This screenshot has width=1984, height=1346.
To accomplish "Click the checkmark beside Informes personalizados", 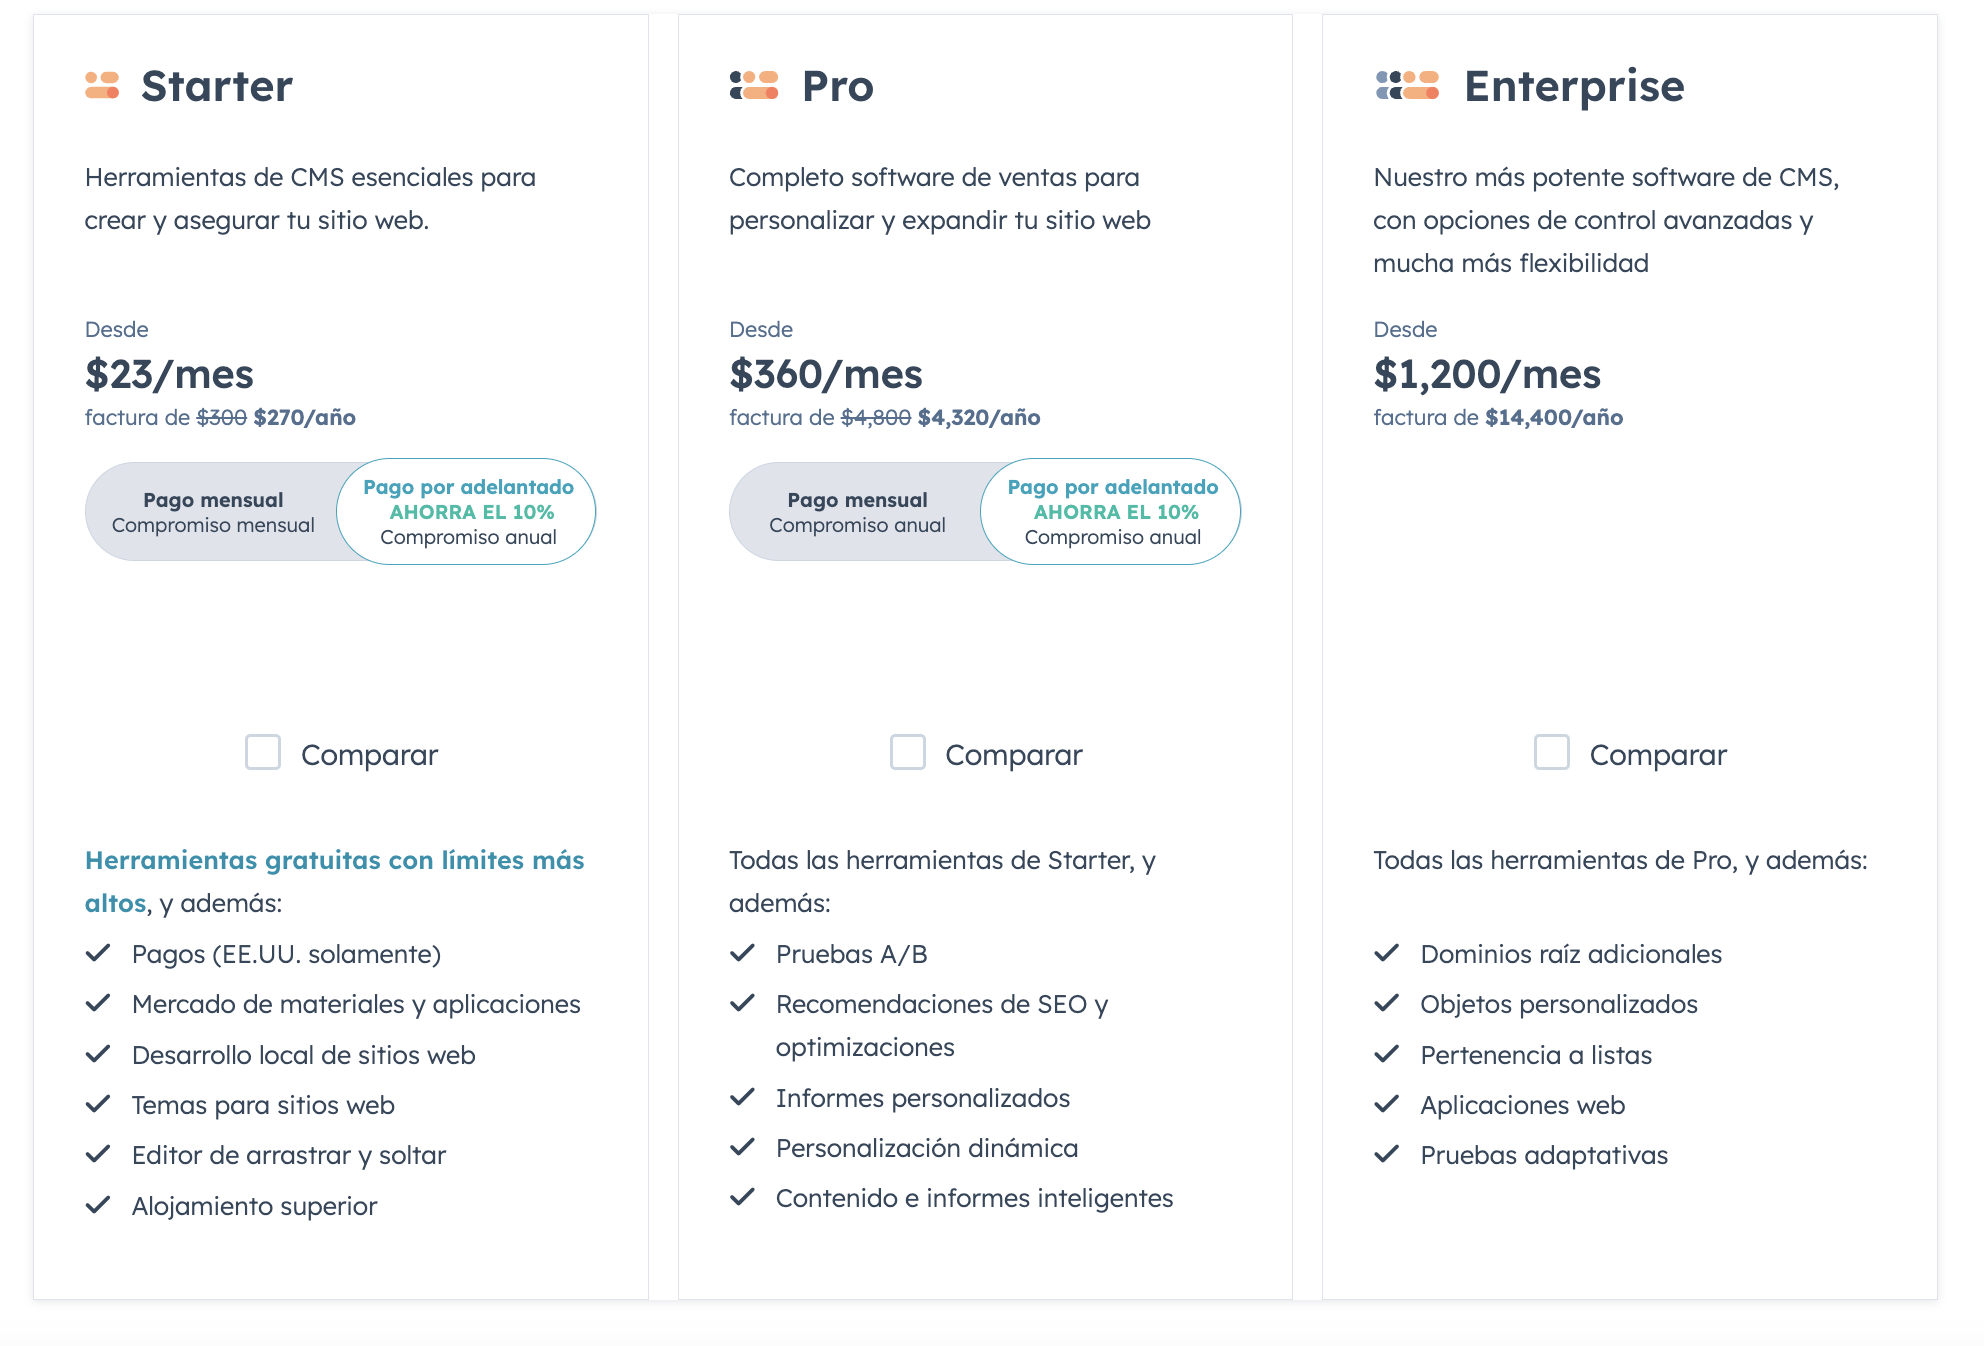I will tap(743, 1097).
